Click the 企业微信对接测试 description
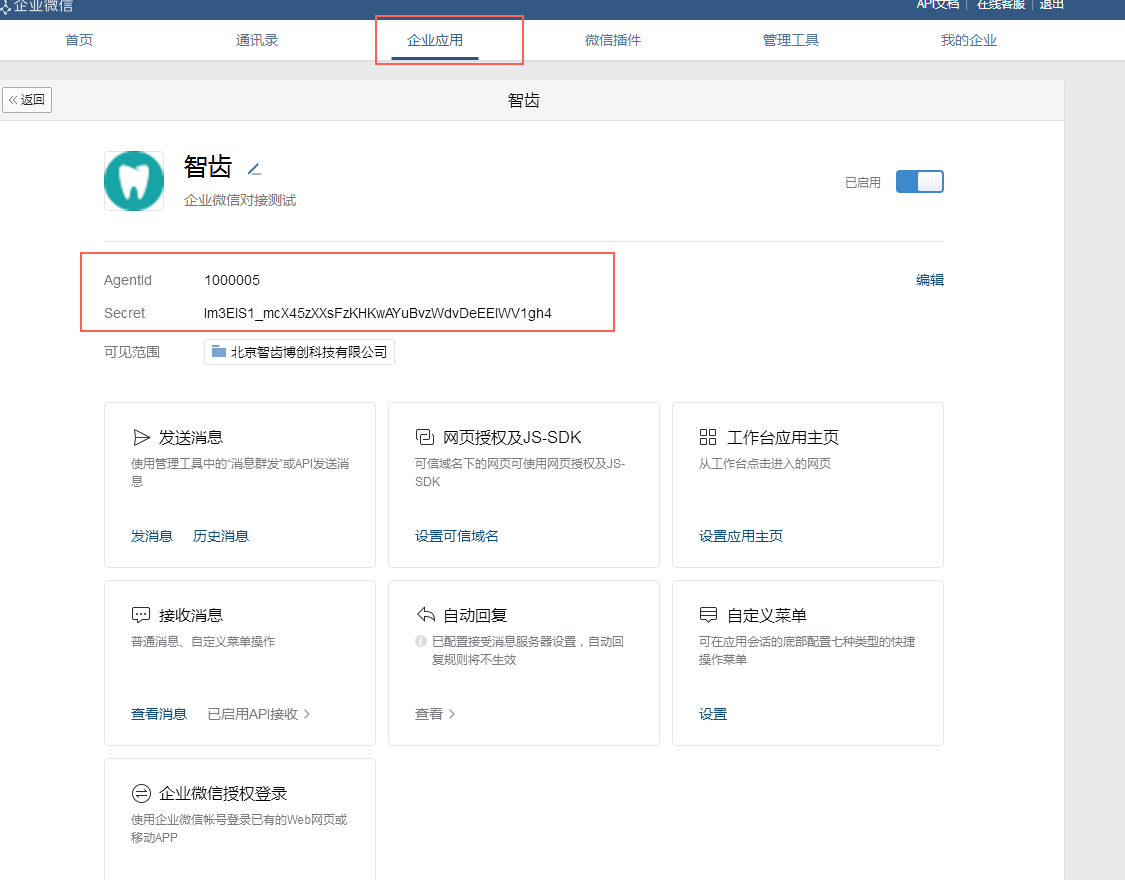Viewport: 1125px width, 880px height. point(240,200)
